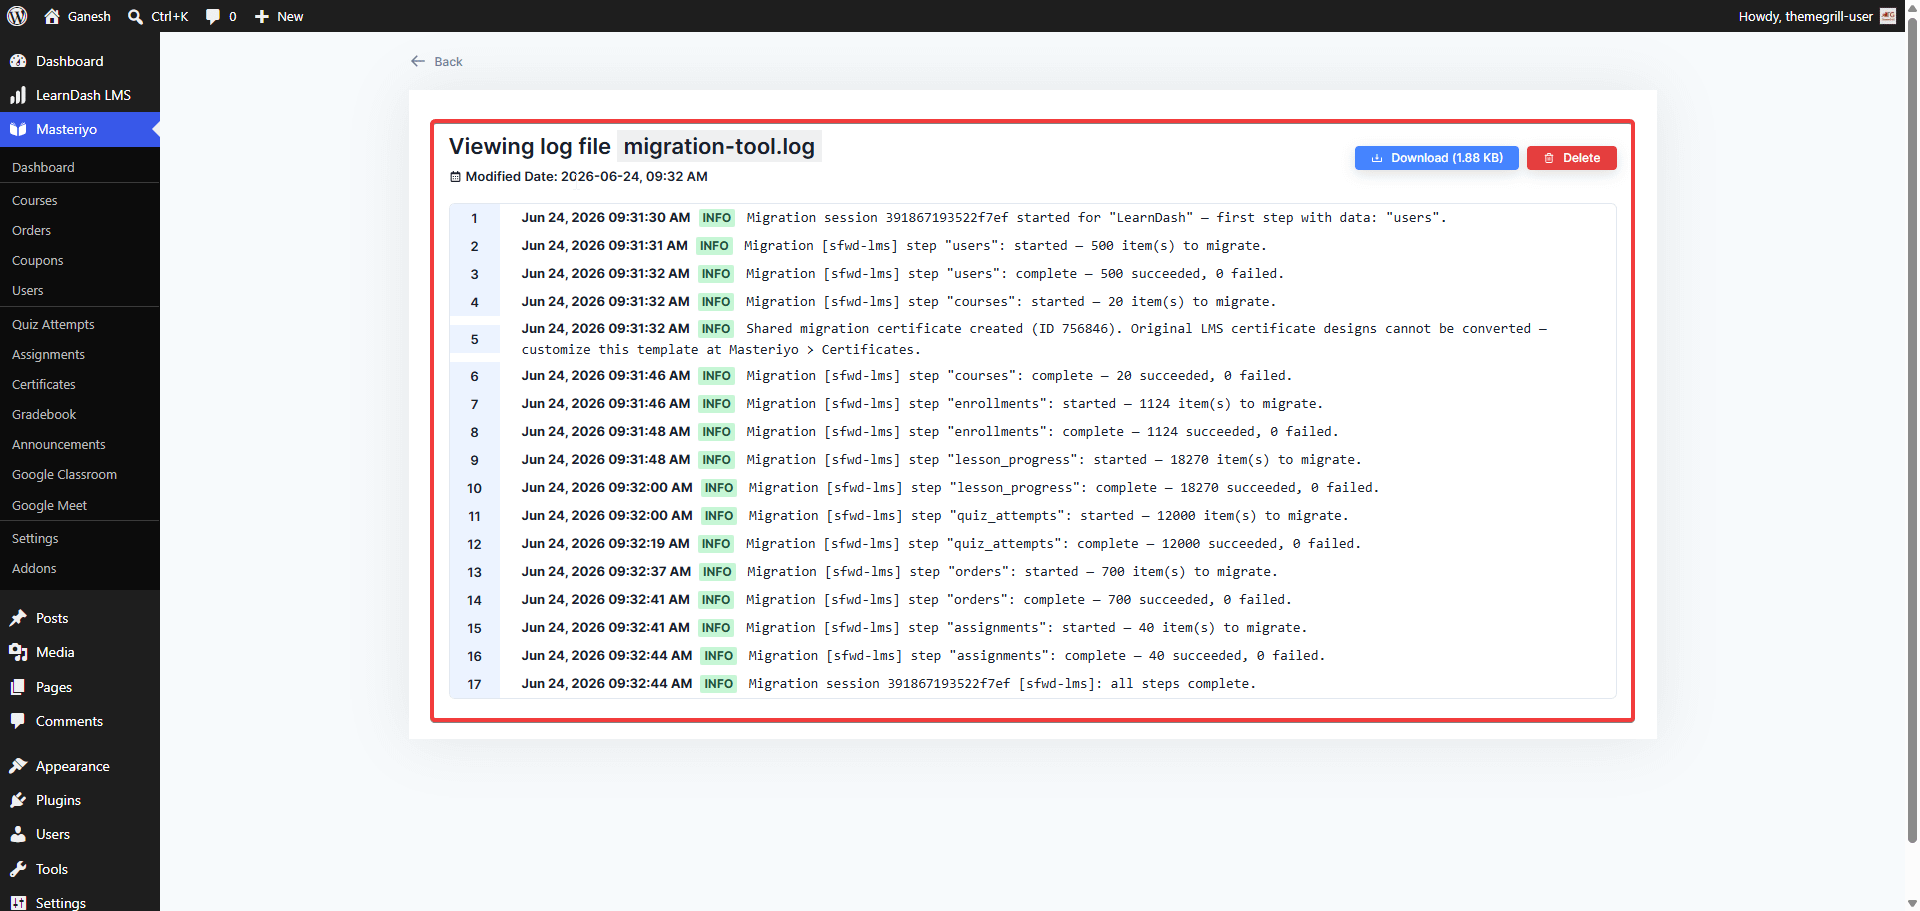The image size is (1920, 911).
Task: Open the comments bubble icon in admin bar
Action: click(x=213, y=16)
